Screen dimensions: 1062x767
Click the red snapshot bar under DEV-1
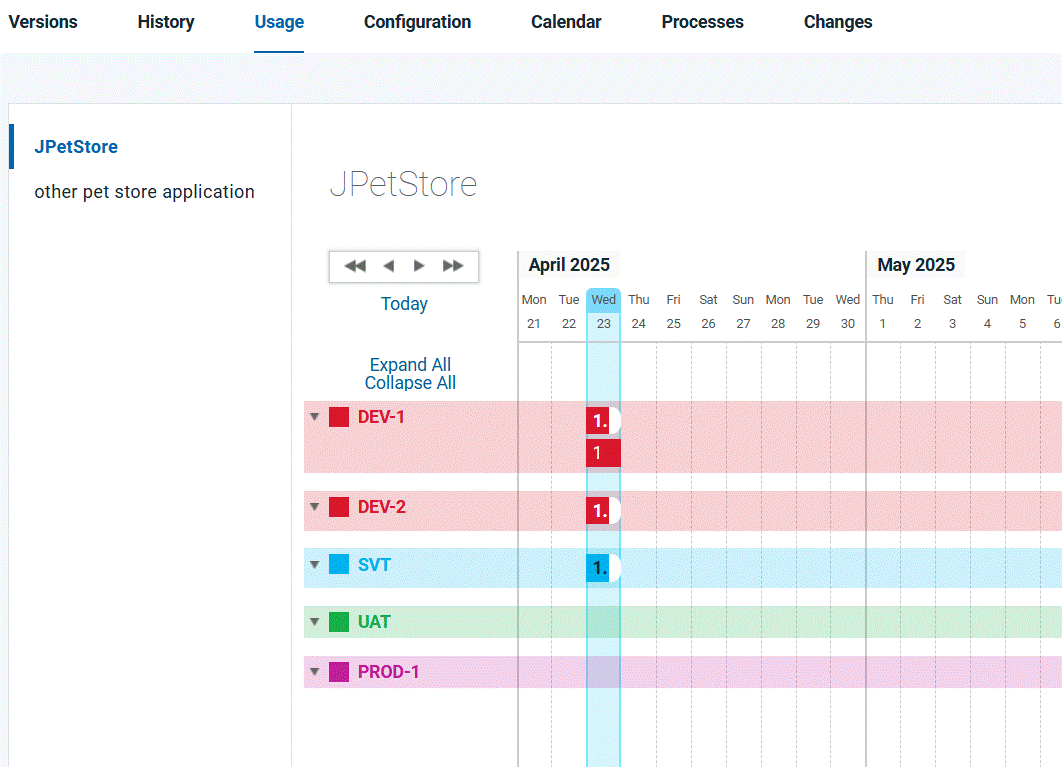click(601, 452)
